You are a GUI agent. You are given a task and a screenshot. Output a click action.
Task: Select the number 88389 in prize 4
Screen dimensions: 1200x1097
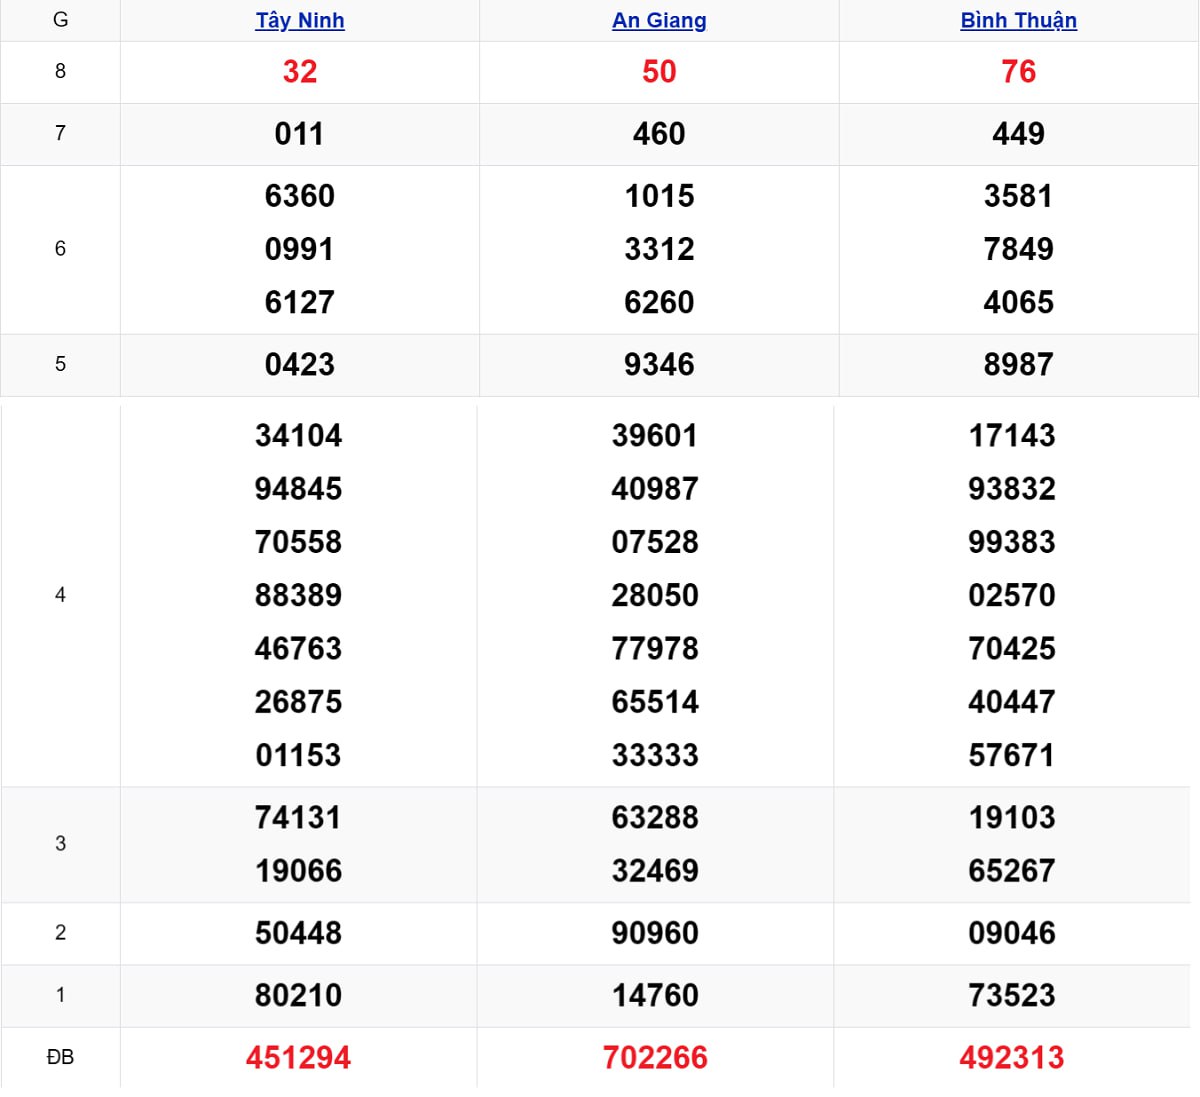point(298,595)
